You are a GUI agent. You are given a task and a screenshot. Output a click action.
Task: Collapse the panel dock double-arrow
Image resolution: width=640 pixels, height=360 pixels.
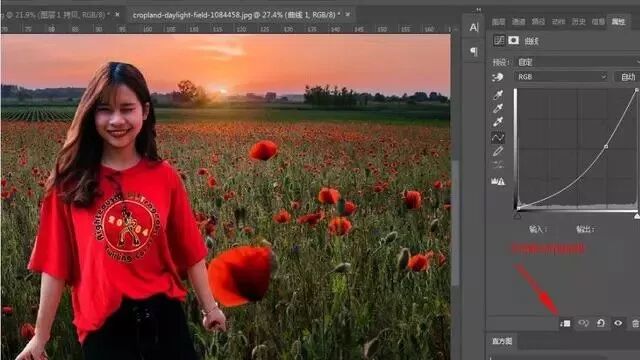(x=478, y=9)
